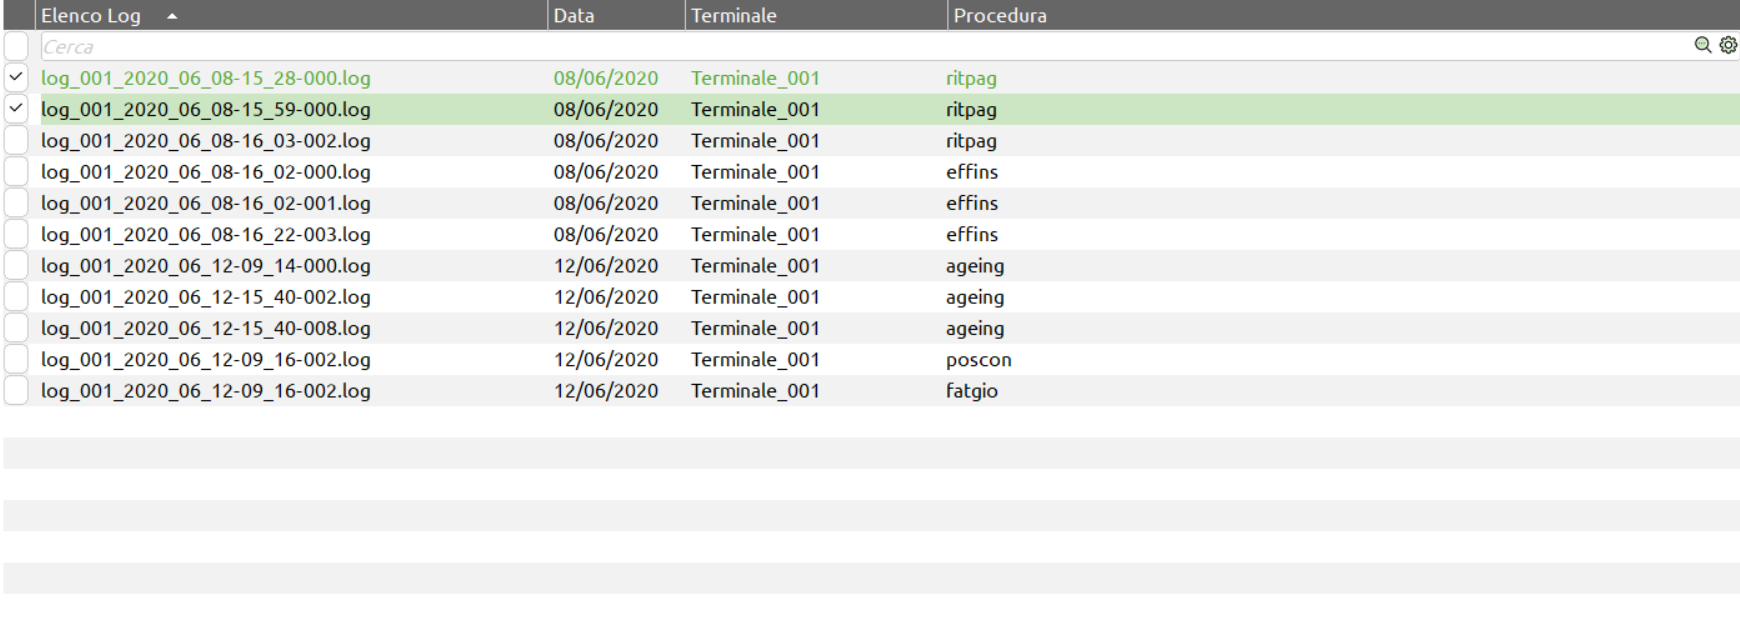Select the checkbox on the poscon row

[16, 360]
